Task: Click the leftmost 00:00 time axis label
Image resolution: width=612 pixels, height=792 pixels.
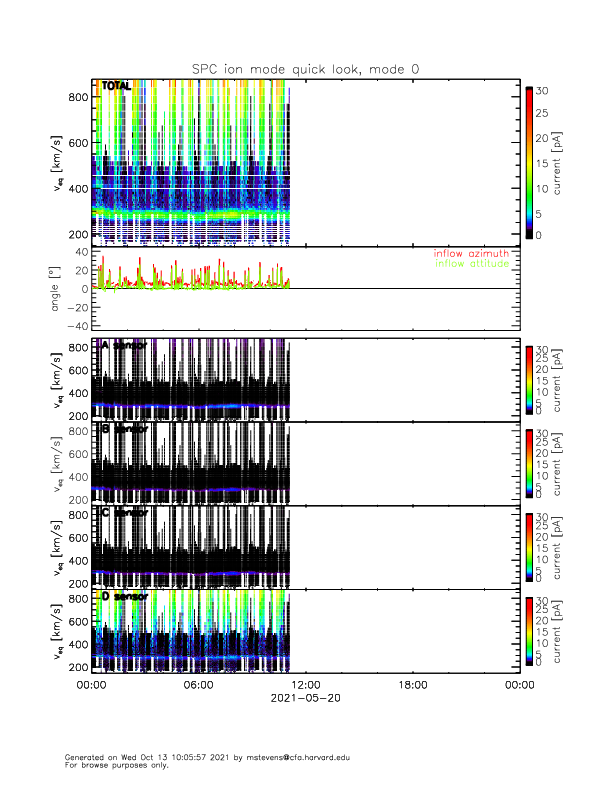Action: (91, 685)
